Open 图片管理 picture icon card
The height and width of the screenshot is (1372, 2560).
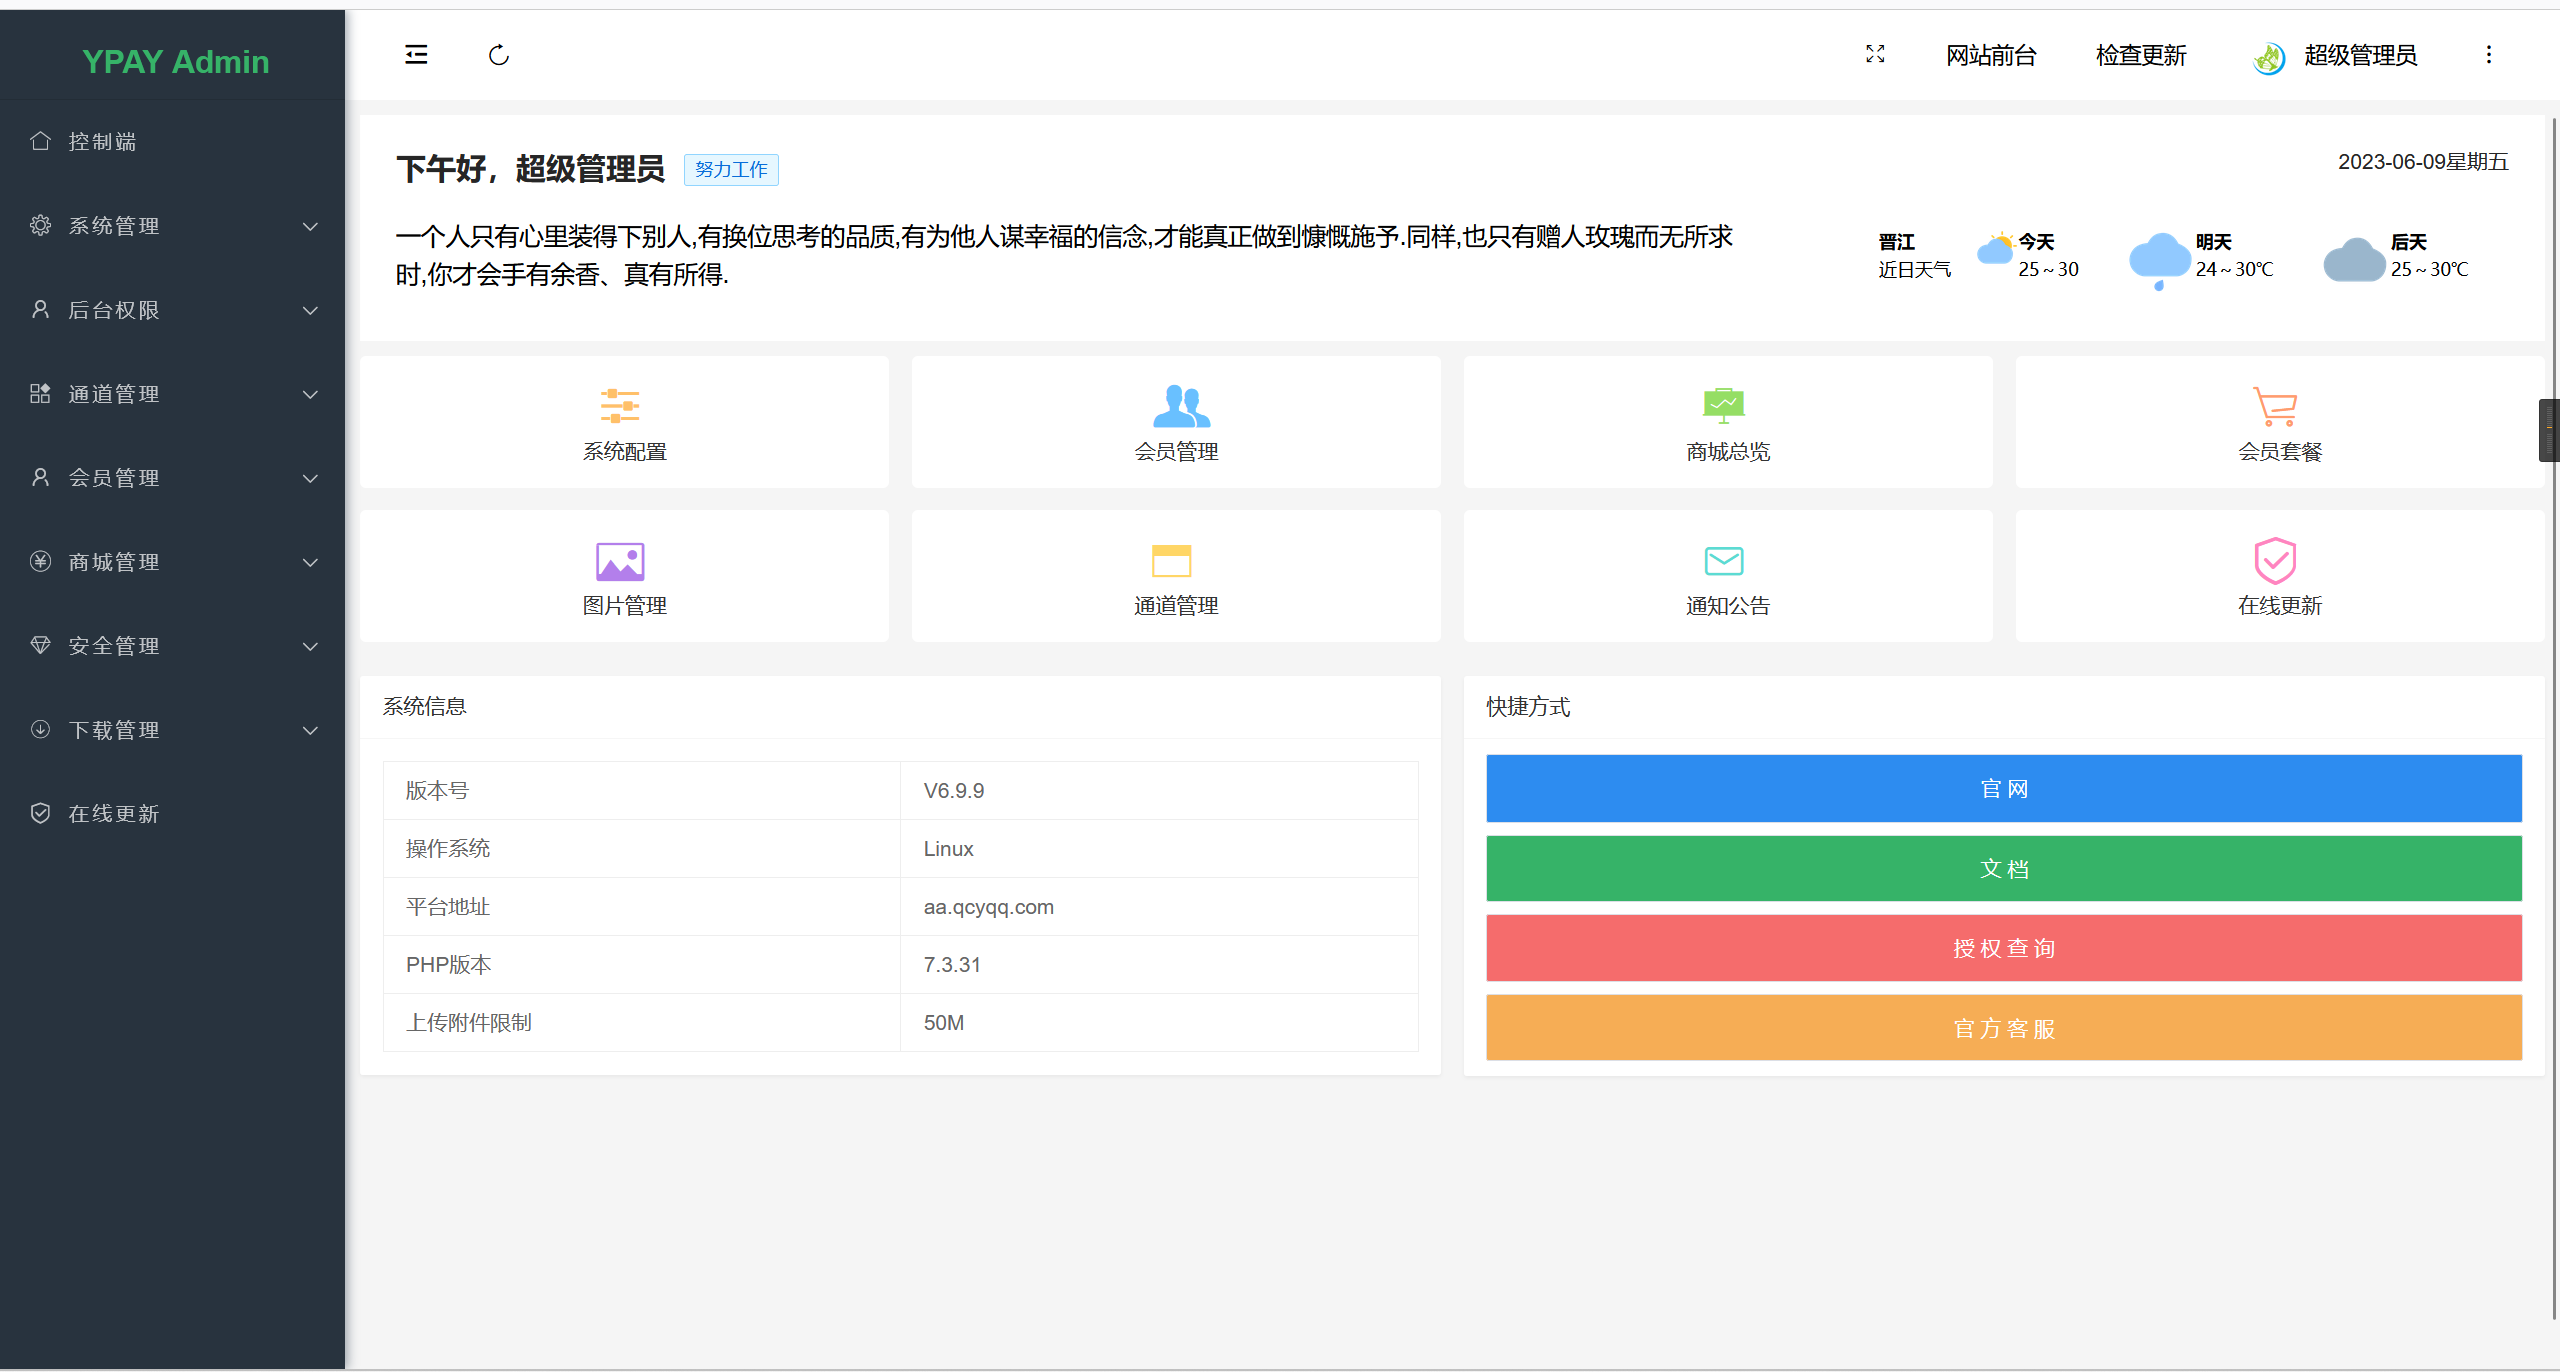click(624, 577)
